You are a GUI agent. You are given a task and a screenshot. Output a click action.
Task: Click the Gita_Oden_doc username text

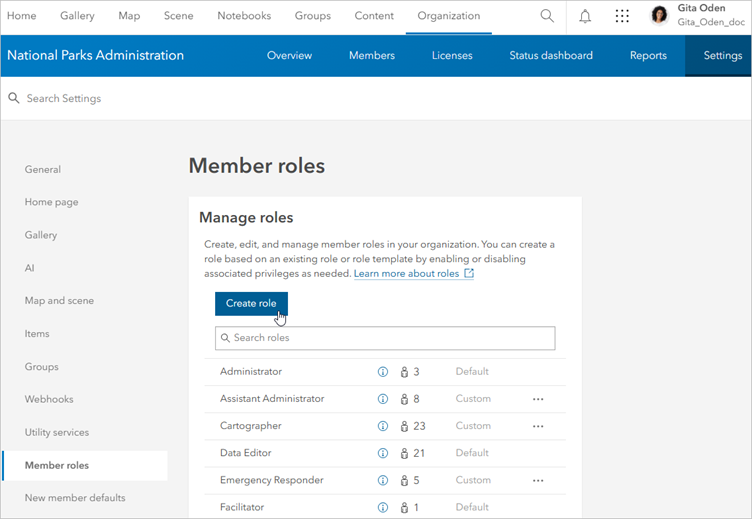(x=711, y=22)
